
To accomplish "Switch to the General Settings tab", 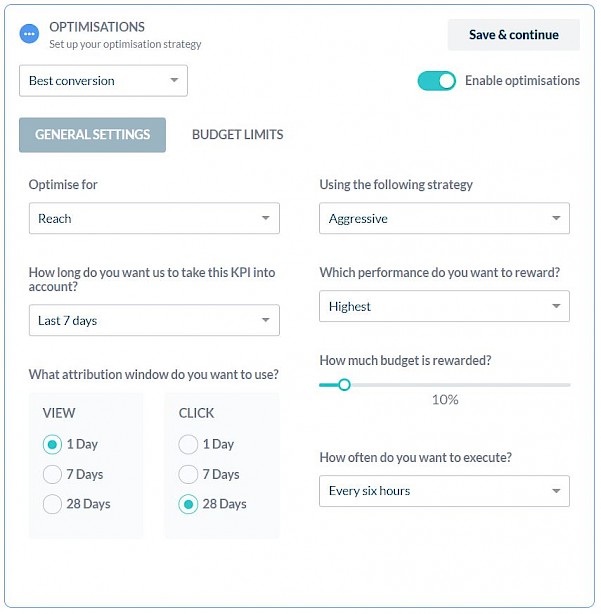I will pyautogui.click(x=92, y=135).
